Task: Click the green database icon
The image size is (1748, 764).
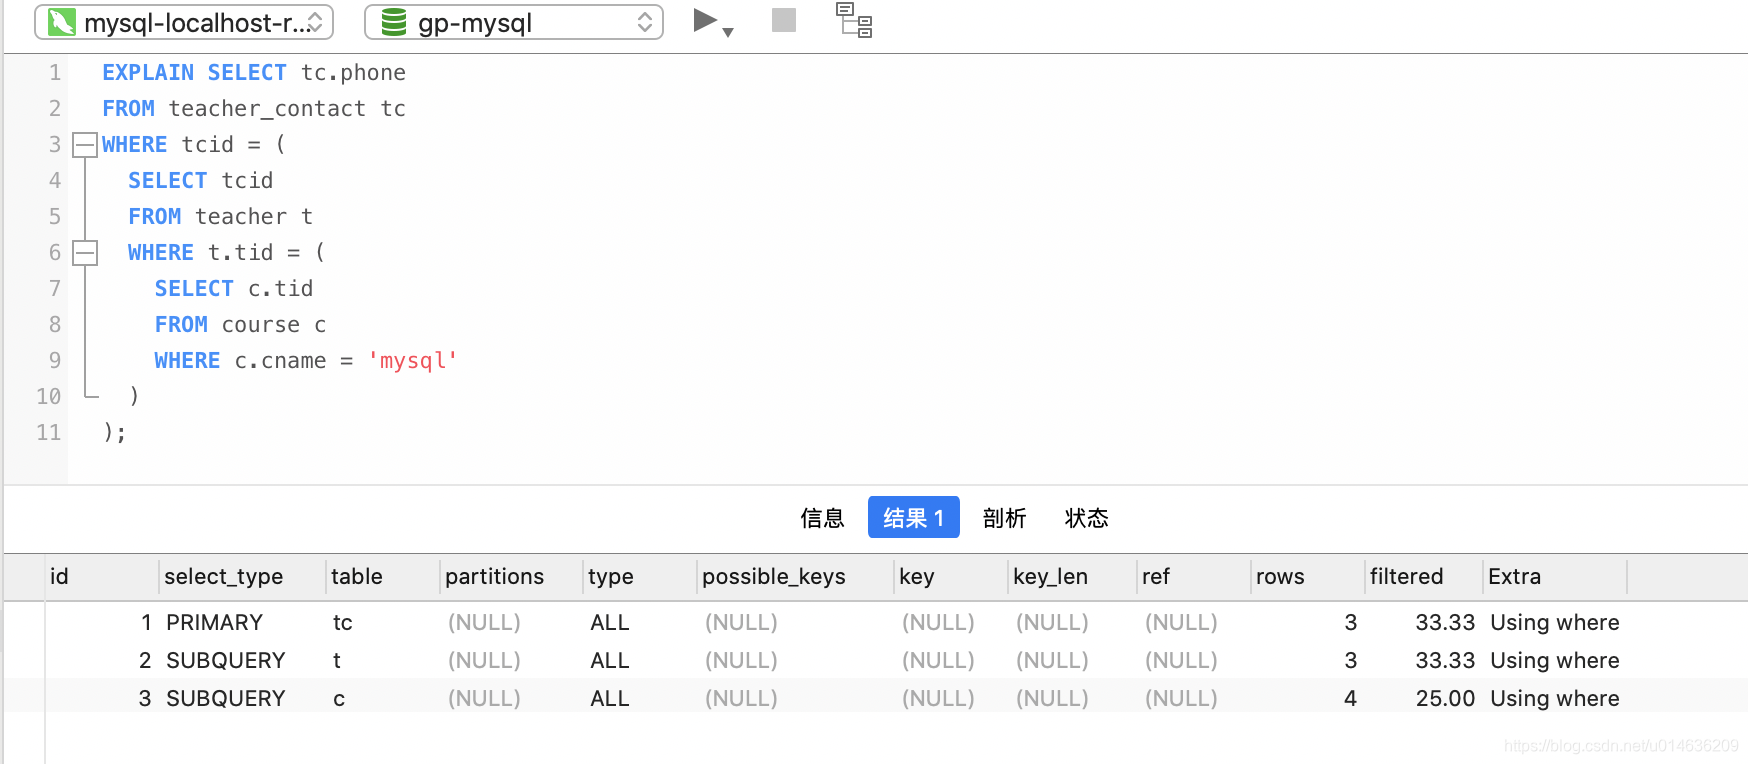Action: coord(394,22)
